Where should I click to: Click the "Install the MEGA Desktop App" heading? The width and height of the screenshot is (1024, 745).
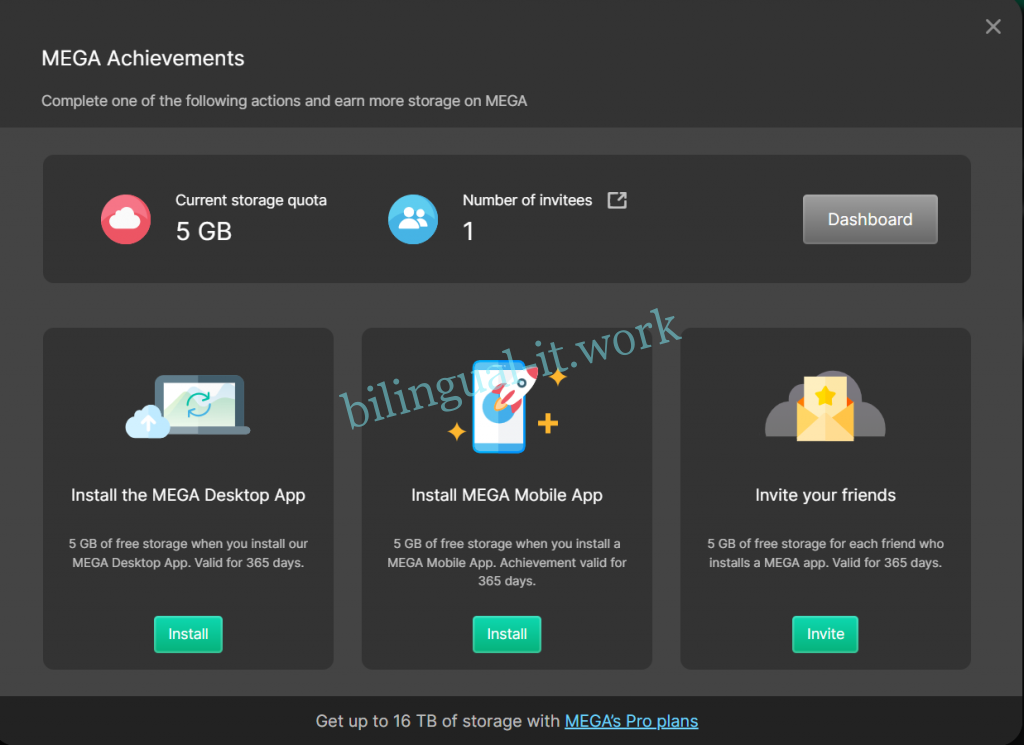coord(188,495)
